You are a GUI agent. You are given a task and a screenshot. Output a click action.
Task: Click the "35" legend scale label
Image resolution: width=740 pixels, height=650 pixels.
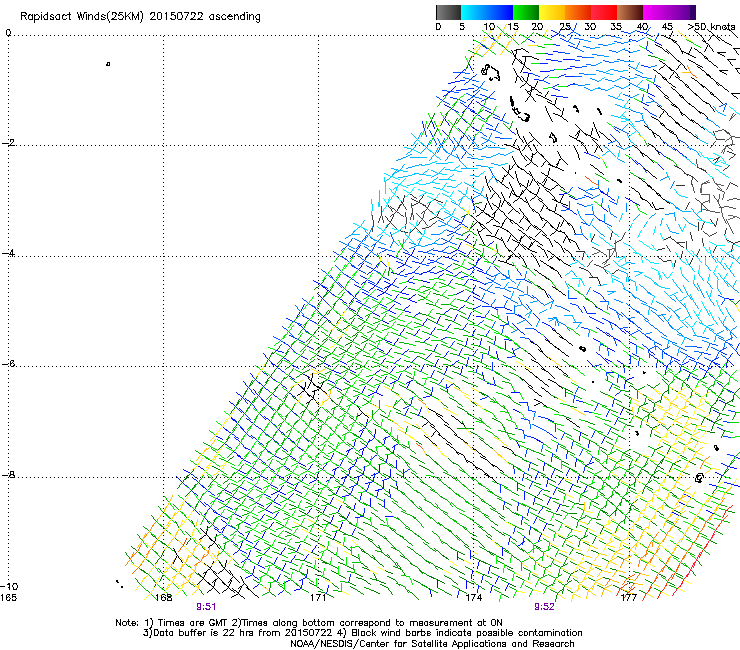pyautogui.click(x=616, y=27)
